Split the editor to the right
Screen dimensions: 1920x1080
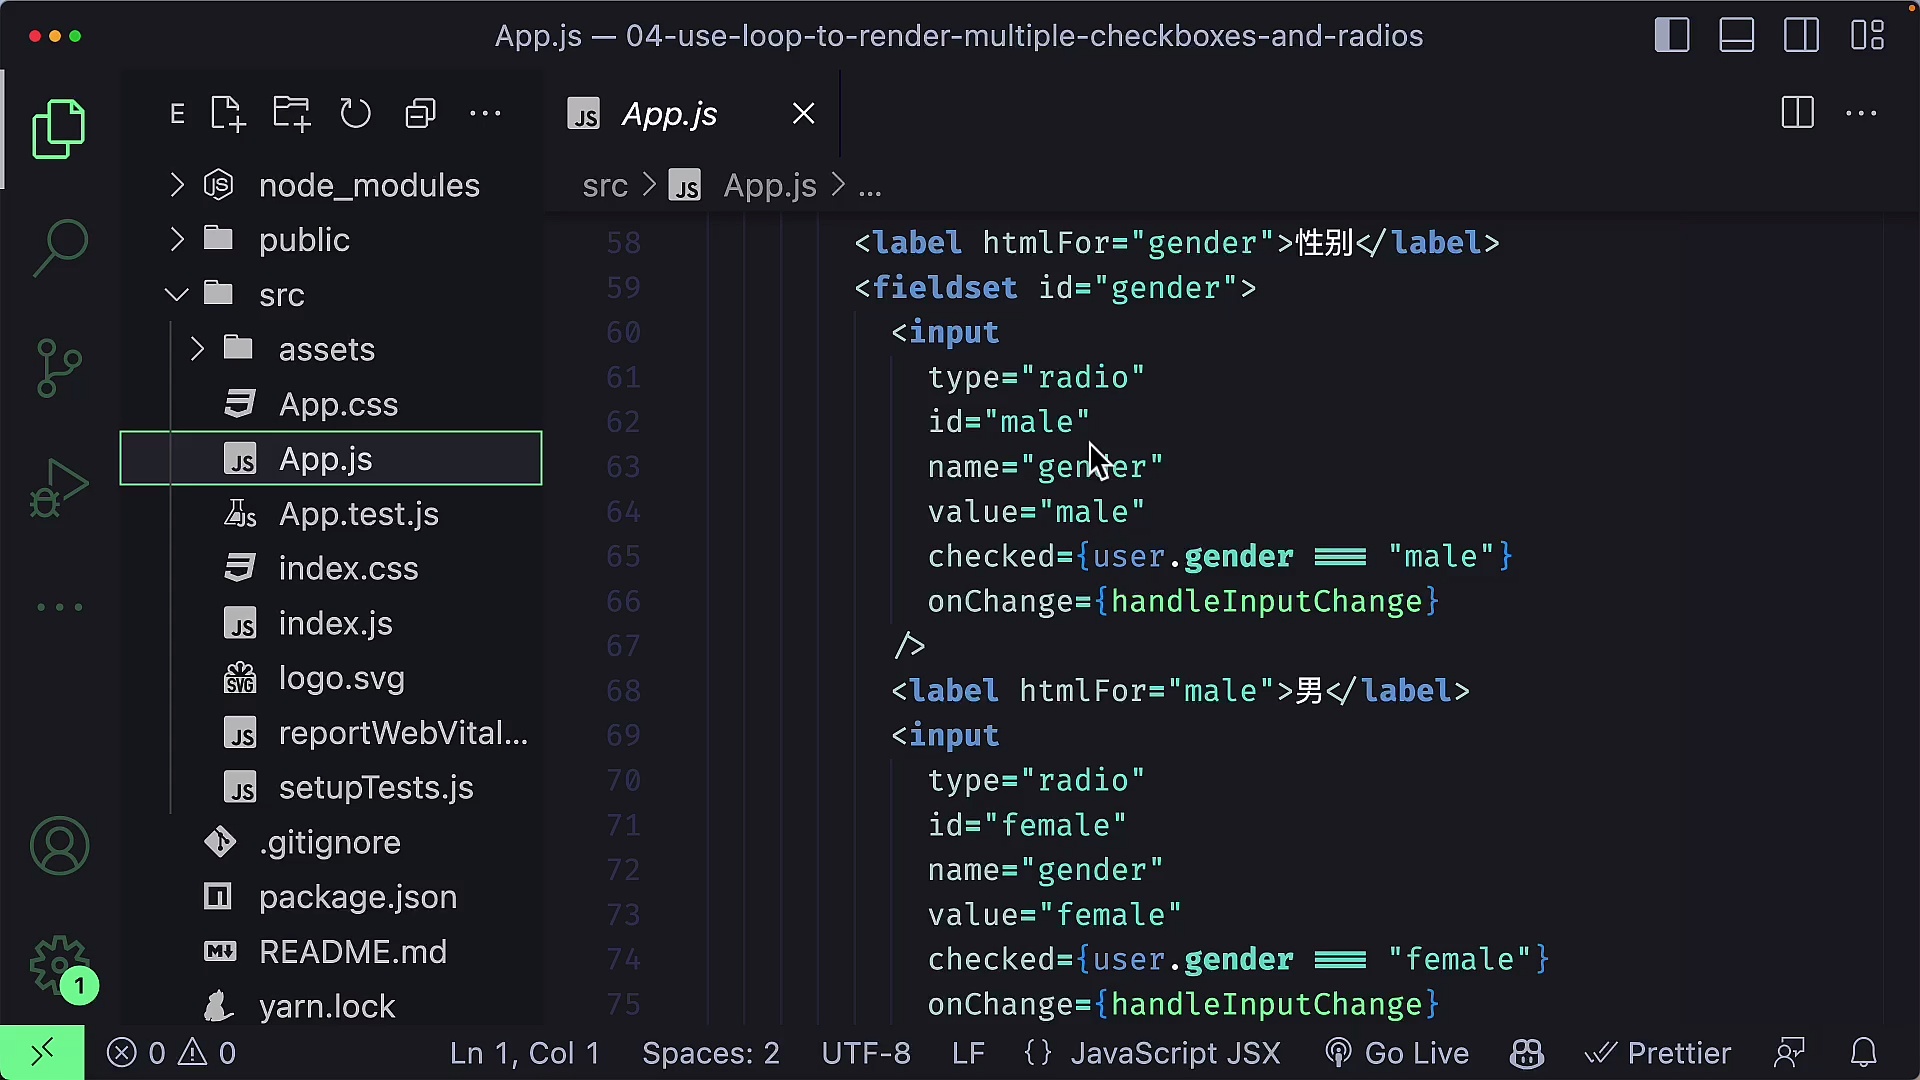(1797, 113)
